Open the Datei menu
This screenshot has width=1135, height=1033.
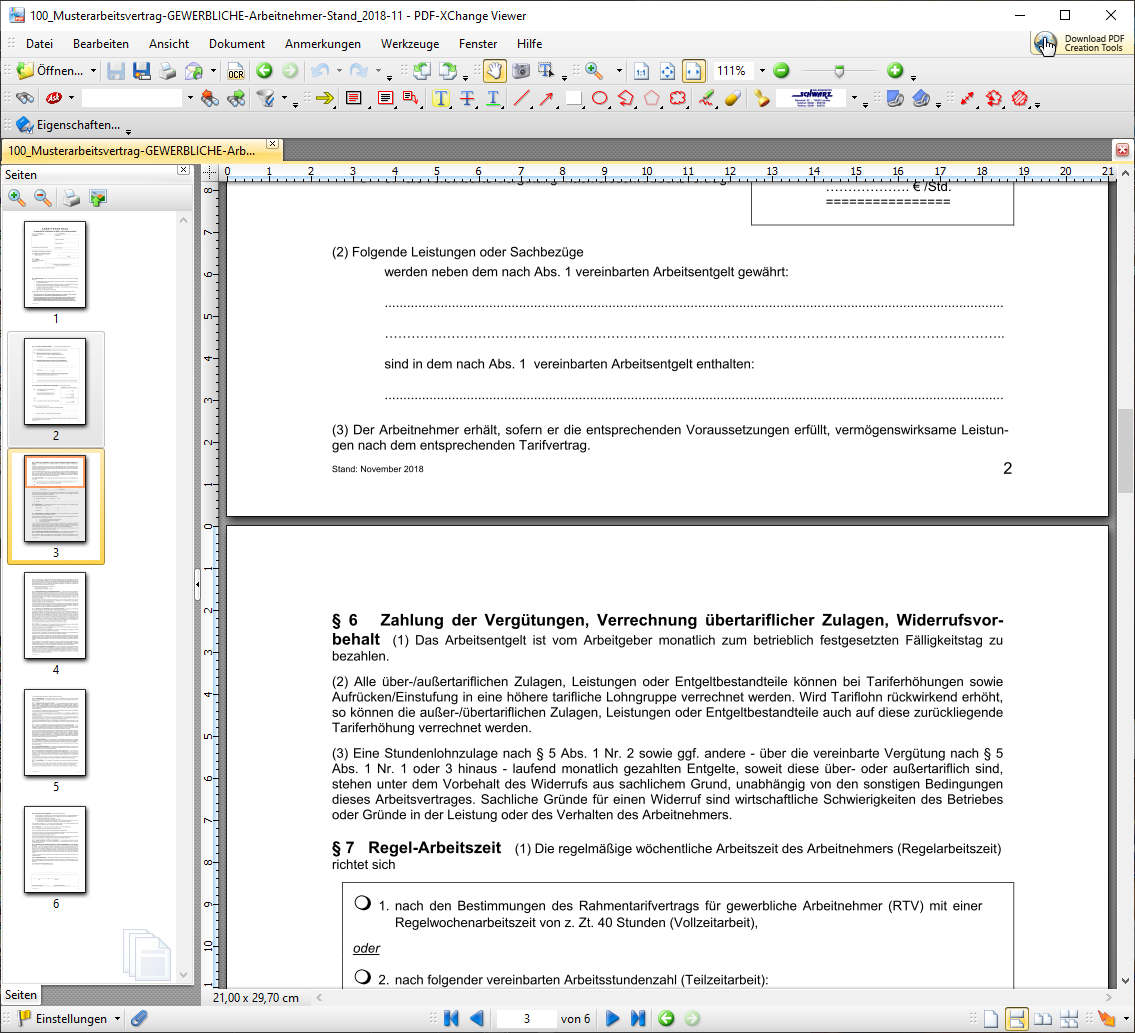pyautogui.click(x=39, y=43)
